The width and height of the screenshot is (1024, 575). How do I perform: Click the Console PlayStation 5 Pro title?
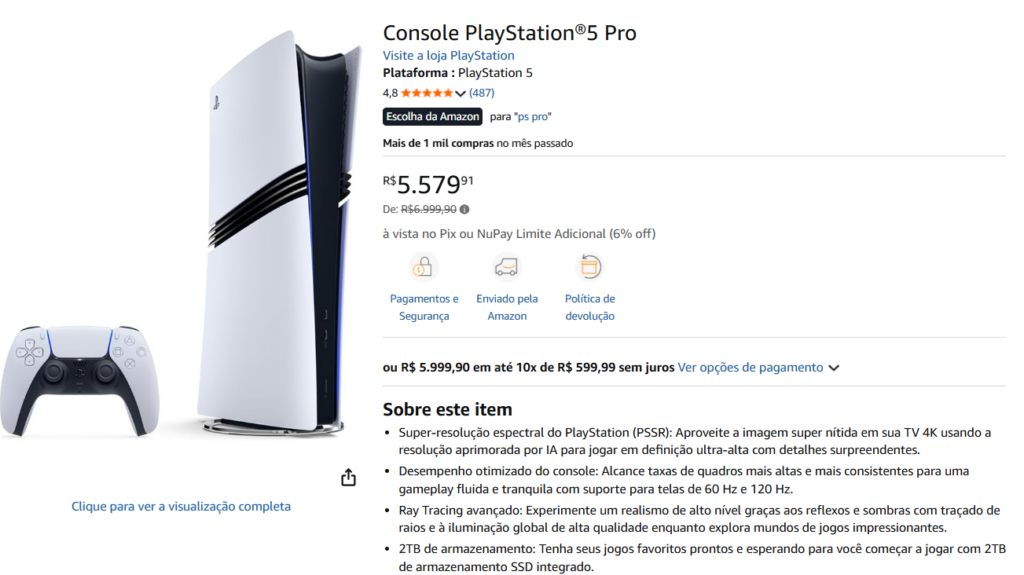[x=509, y=32]
